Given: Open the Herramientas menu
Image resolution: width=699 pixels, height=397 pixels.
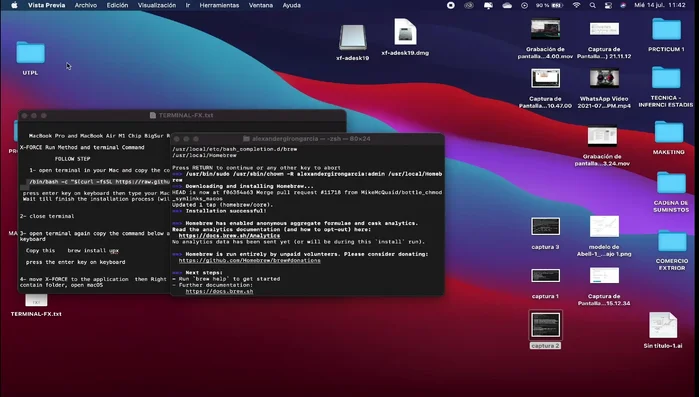Looking at the screenshot, I should pos(219,5).
